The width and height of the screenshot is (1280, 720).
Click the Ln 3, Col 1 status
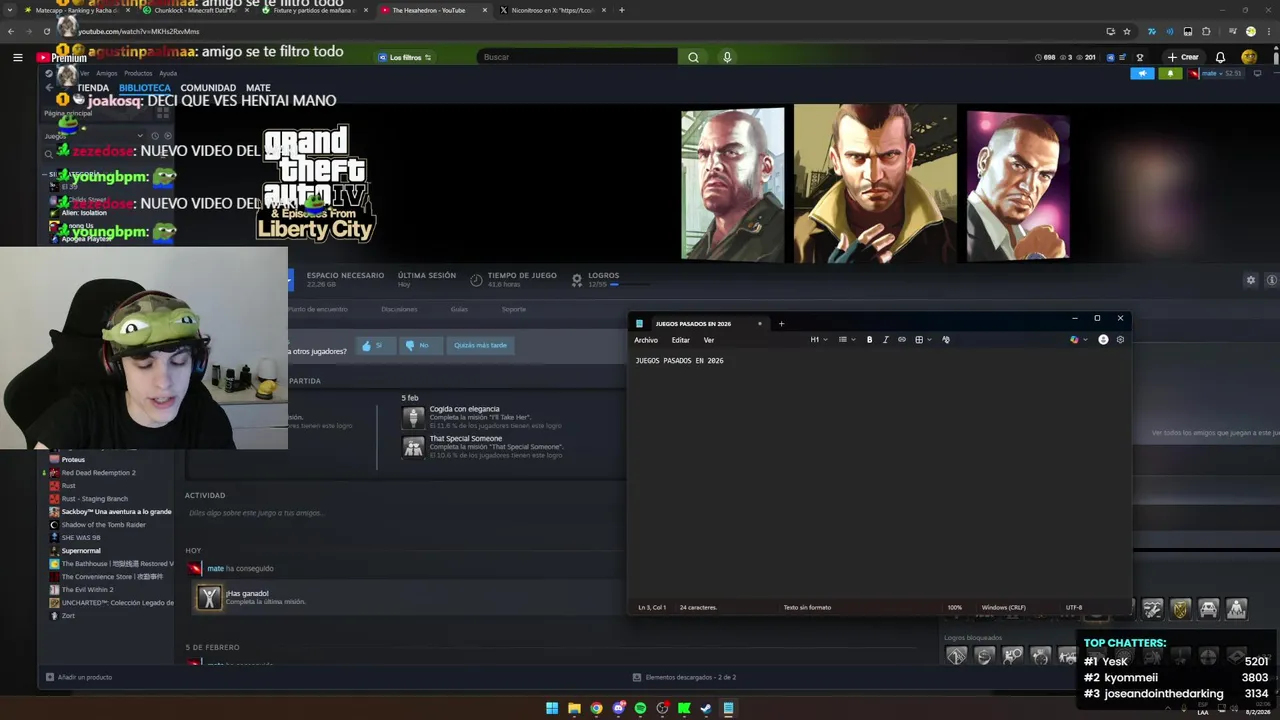pos(652,607)
